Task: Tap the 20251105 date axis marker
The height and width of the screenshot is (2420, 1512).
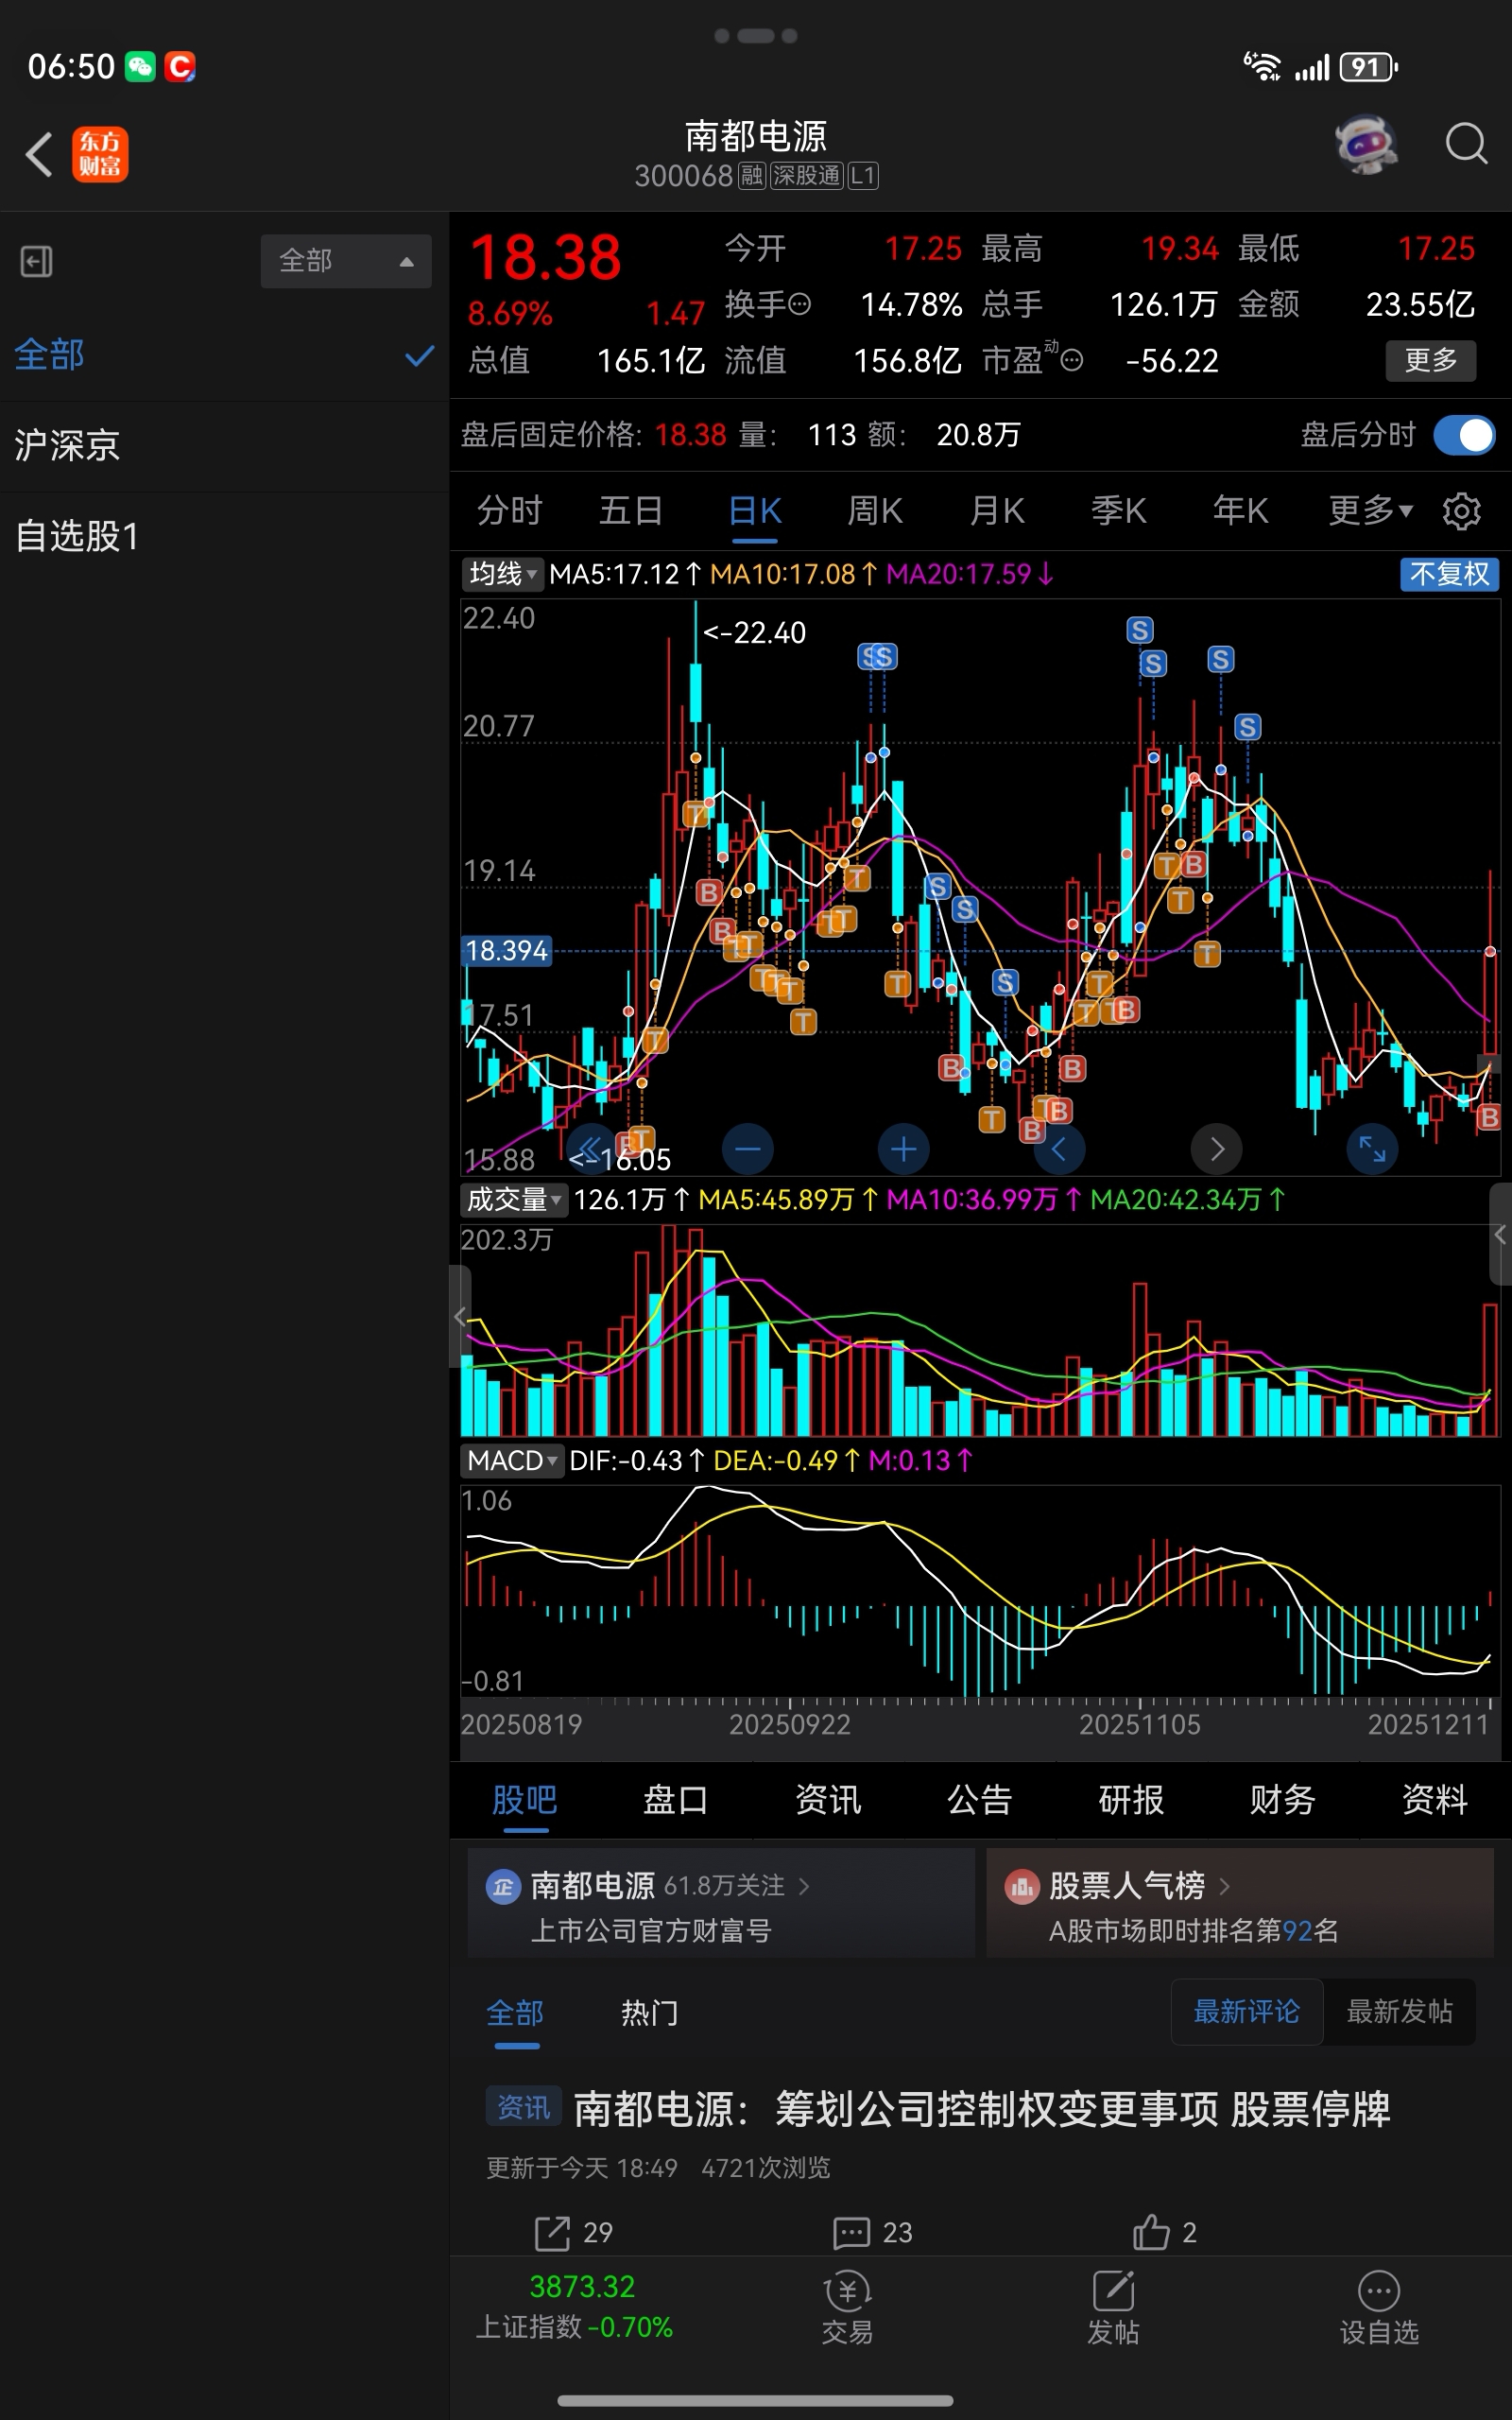Action: coord(1139,1724)
